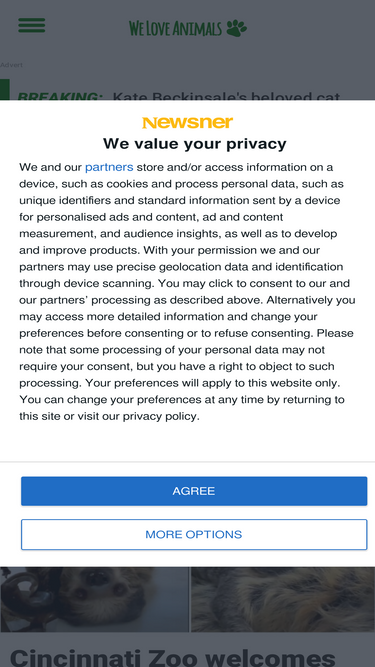The width and height of the screenshot is (375, 667).
Task: Click the Your preferences will apply sentence
Action: (x=213, y=383)
